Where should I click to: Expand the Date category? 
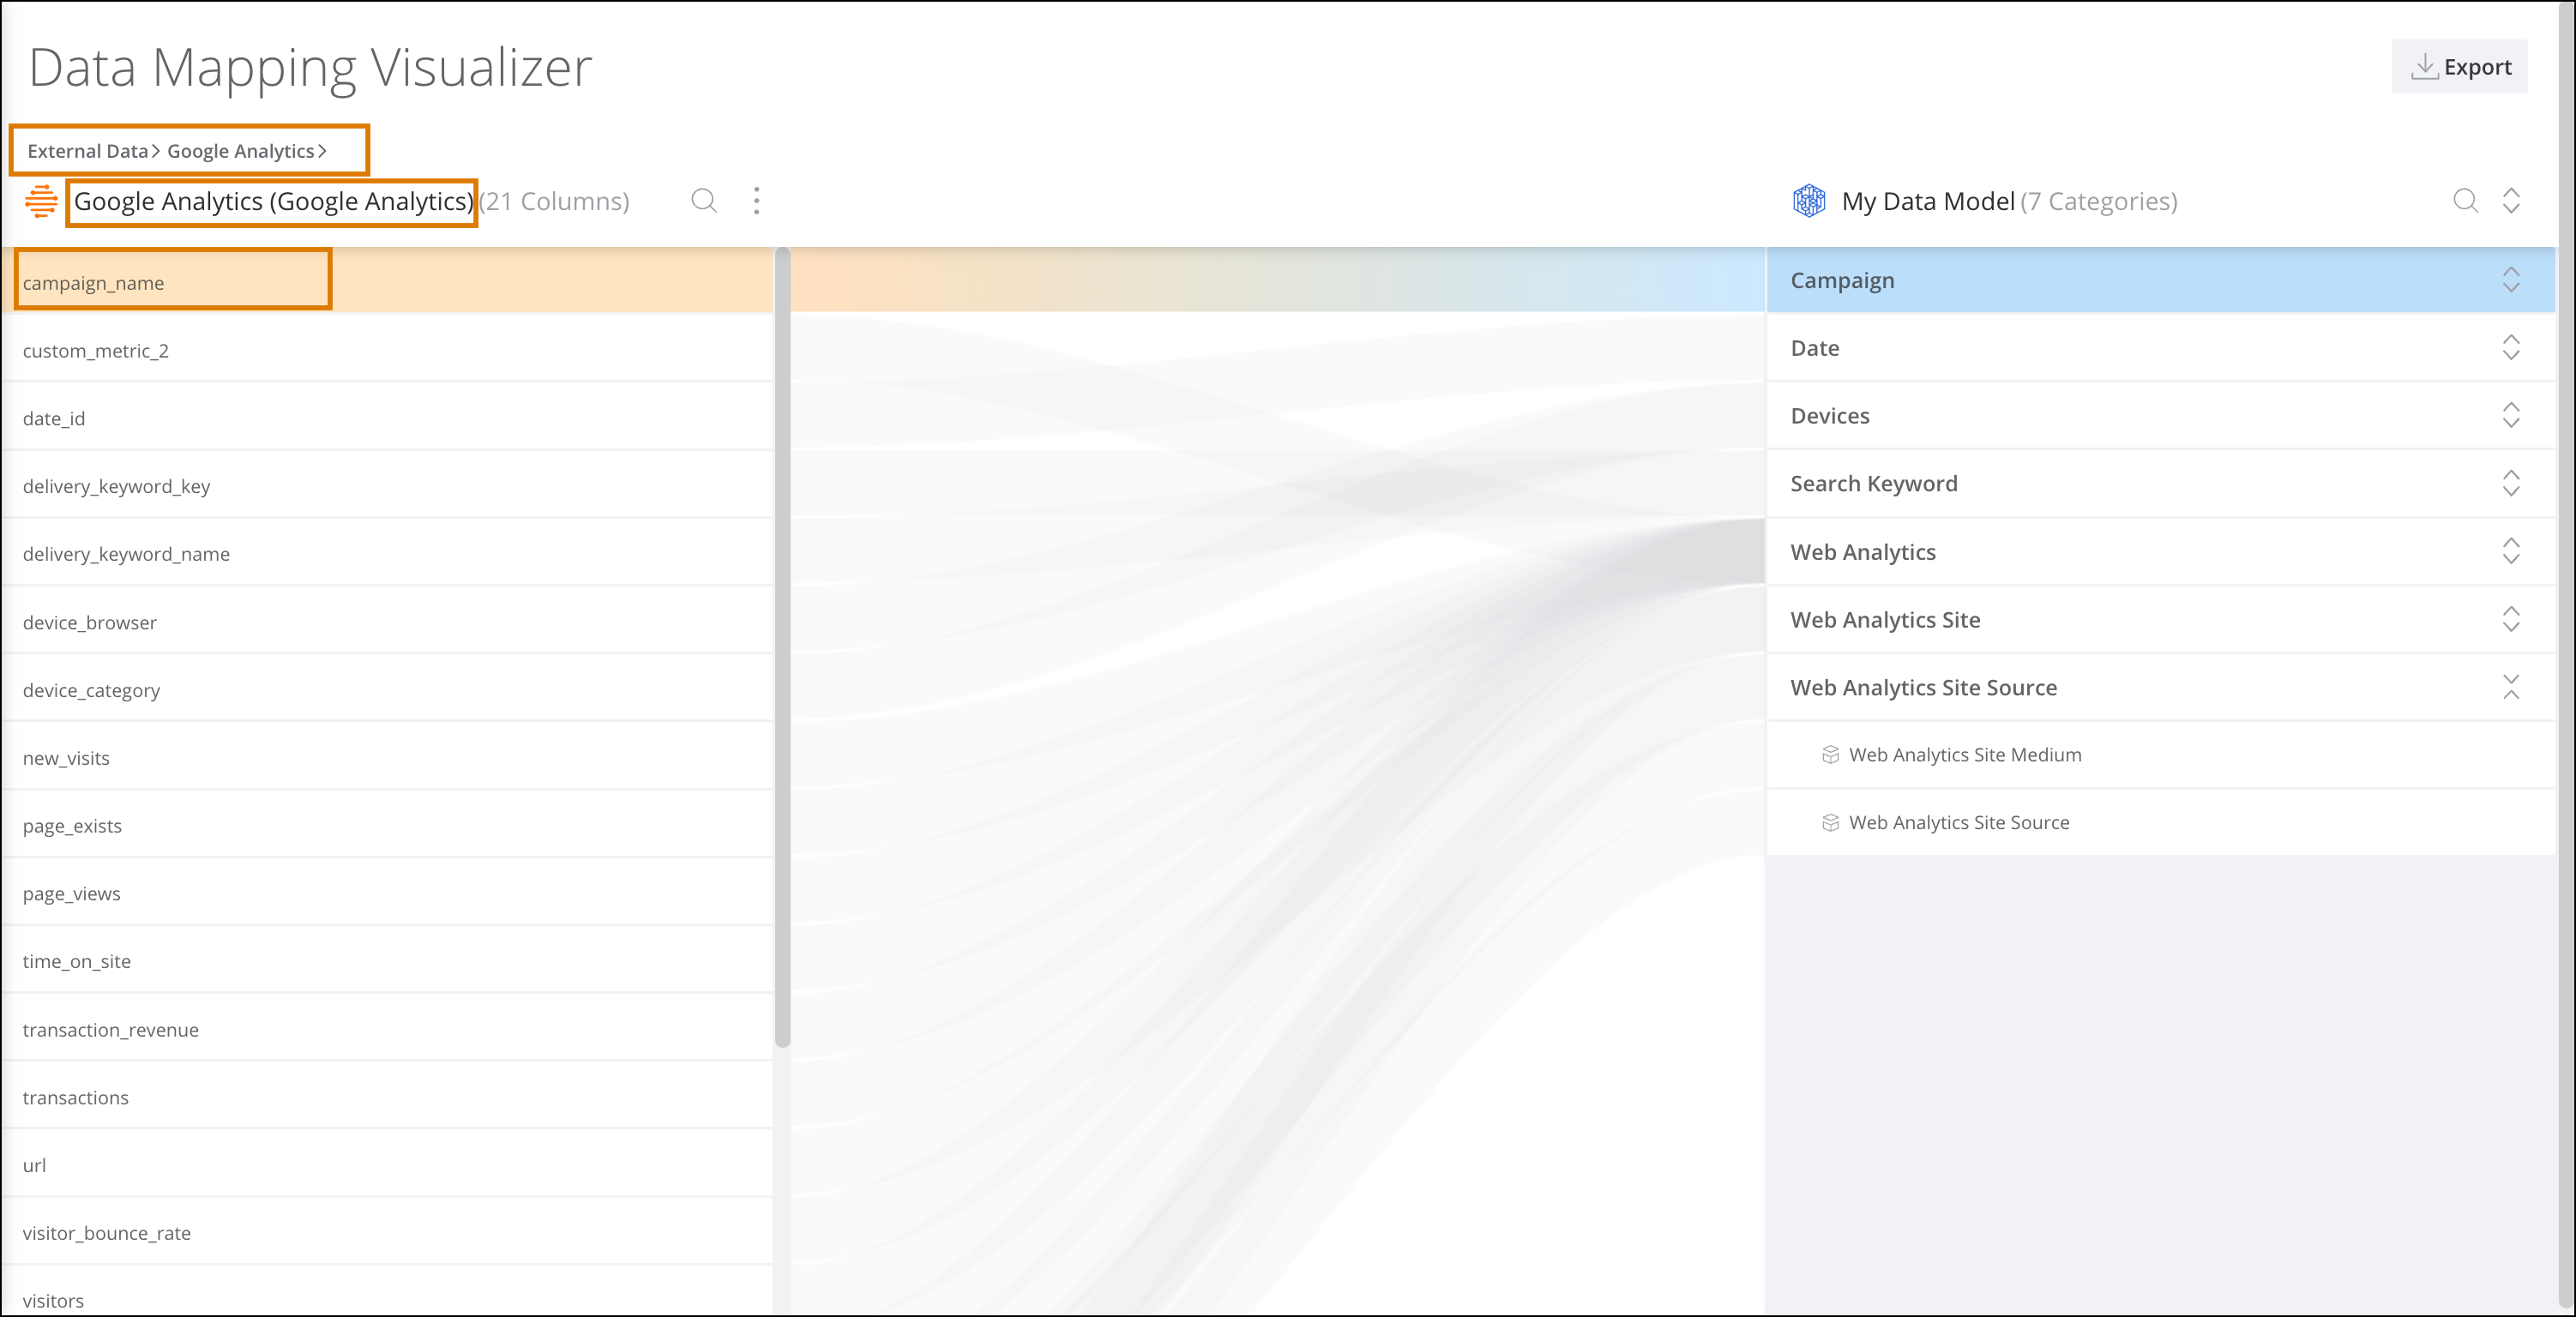pos(2511,348)
